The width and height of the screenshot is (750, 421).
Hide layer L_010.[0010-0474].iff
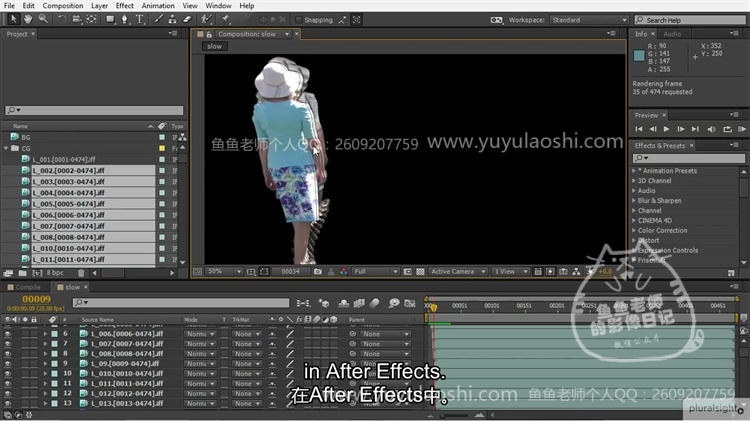8,374
